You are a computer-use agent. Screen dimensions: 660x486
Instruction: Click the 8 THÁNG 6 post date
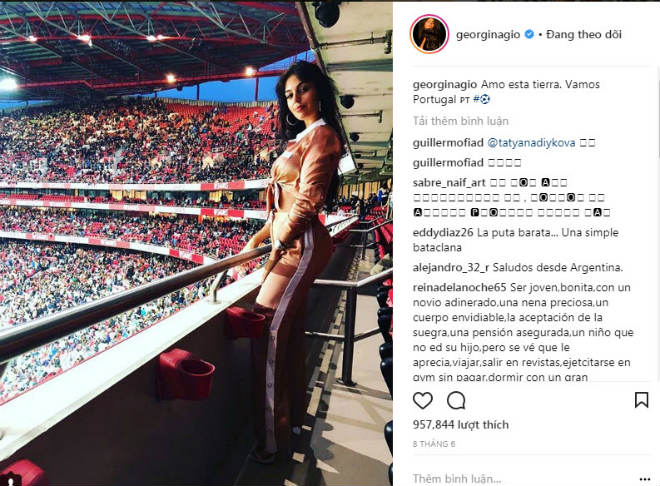point(434,444)
